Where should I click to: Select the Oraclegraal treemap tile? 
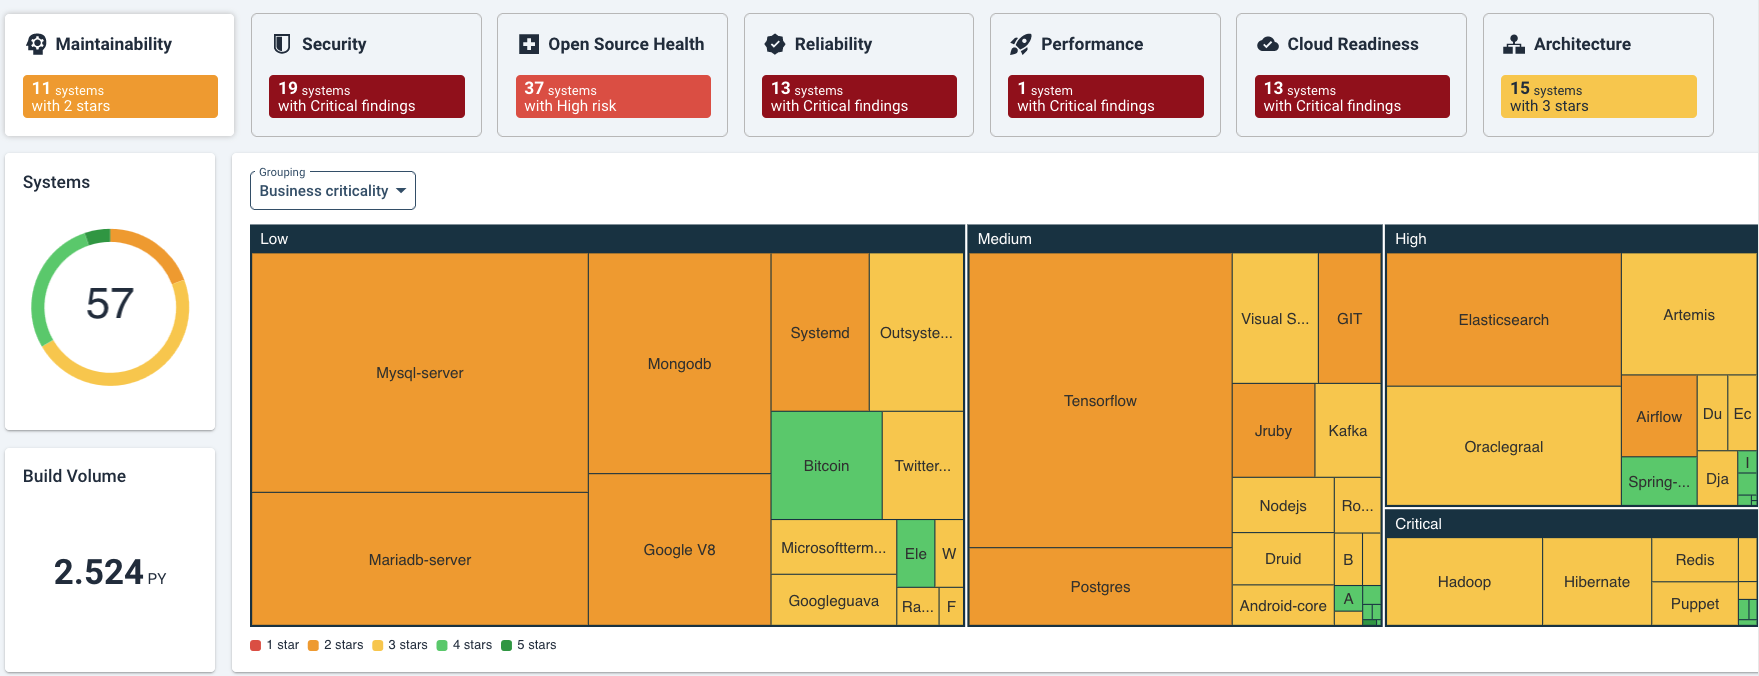pyautogui.click(x=1504, y=446)
